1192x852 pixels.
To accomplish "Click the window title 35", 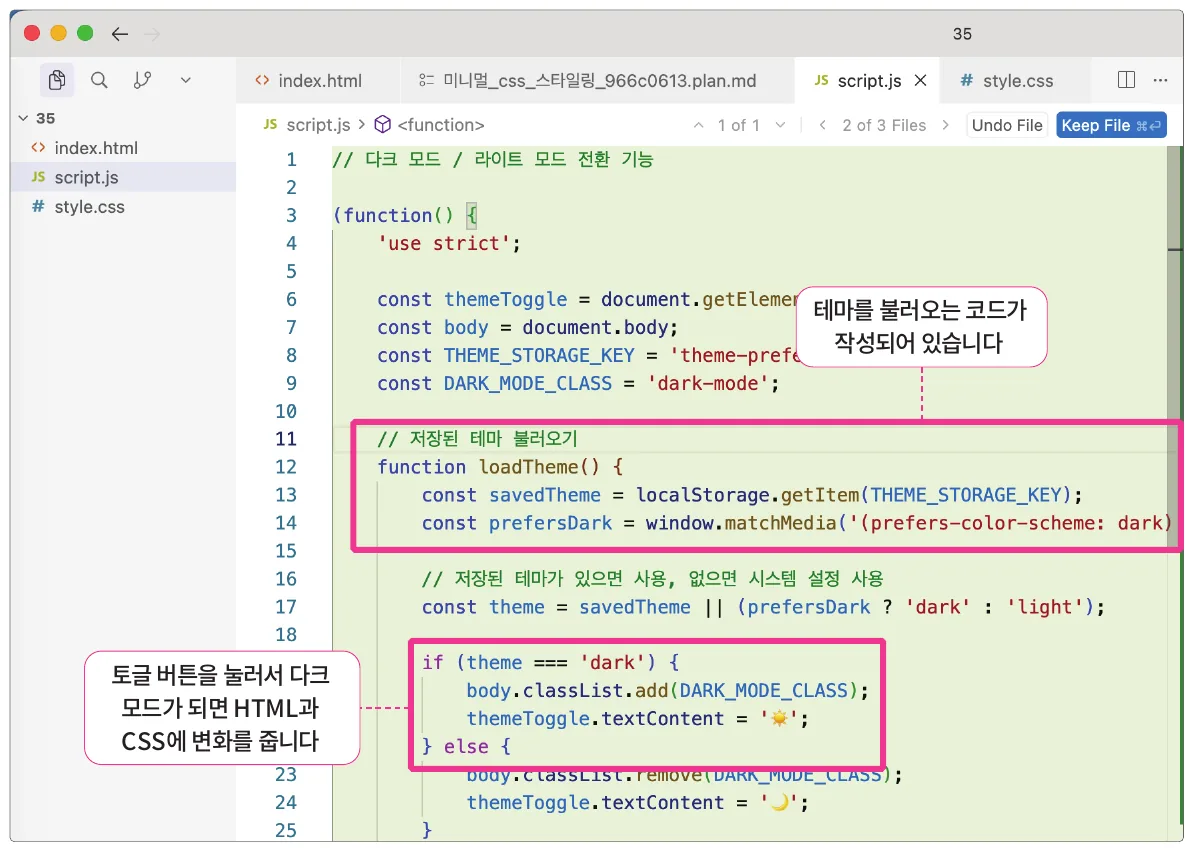I will pos(962,33).
